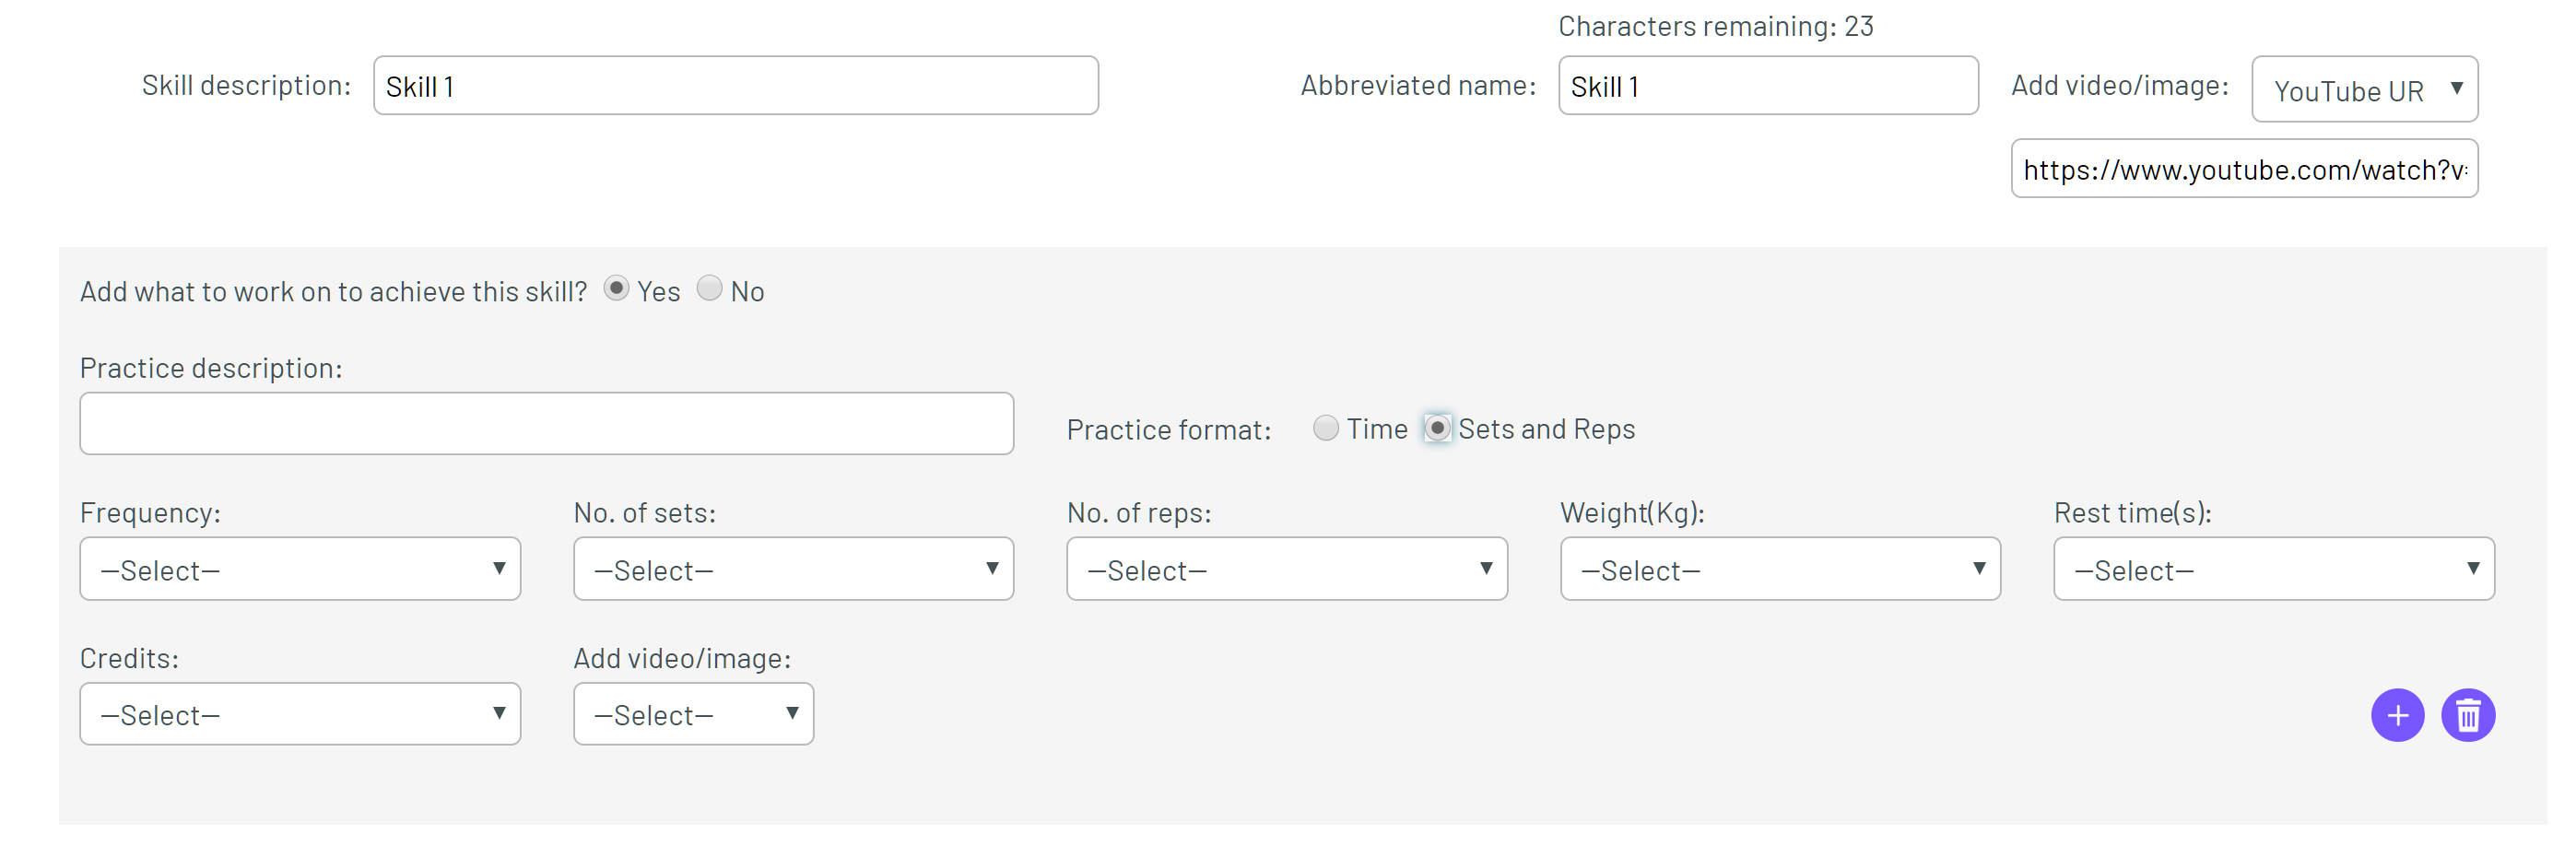Click the Skill description text field
This screenshot has height=846, width=2576.
pyautogui.click(x=736, y=86)
